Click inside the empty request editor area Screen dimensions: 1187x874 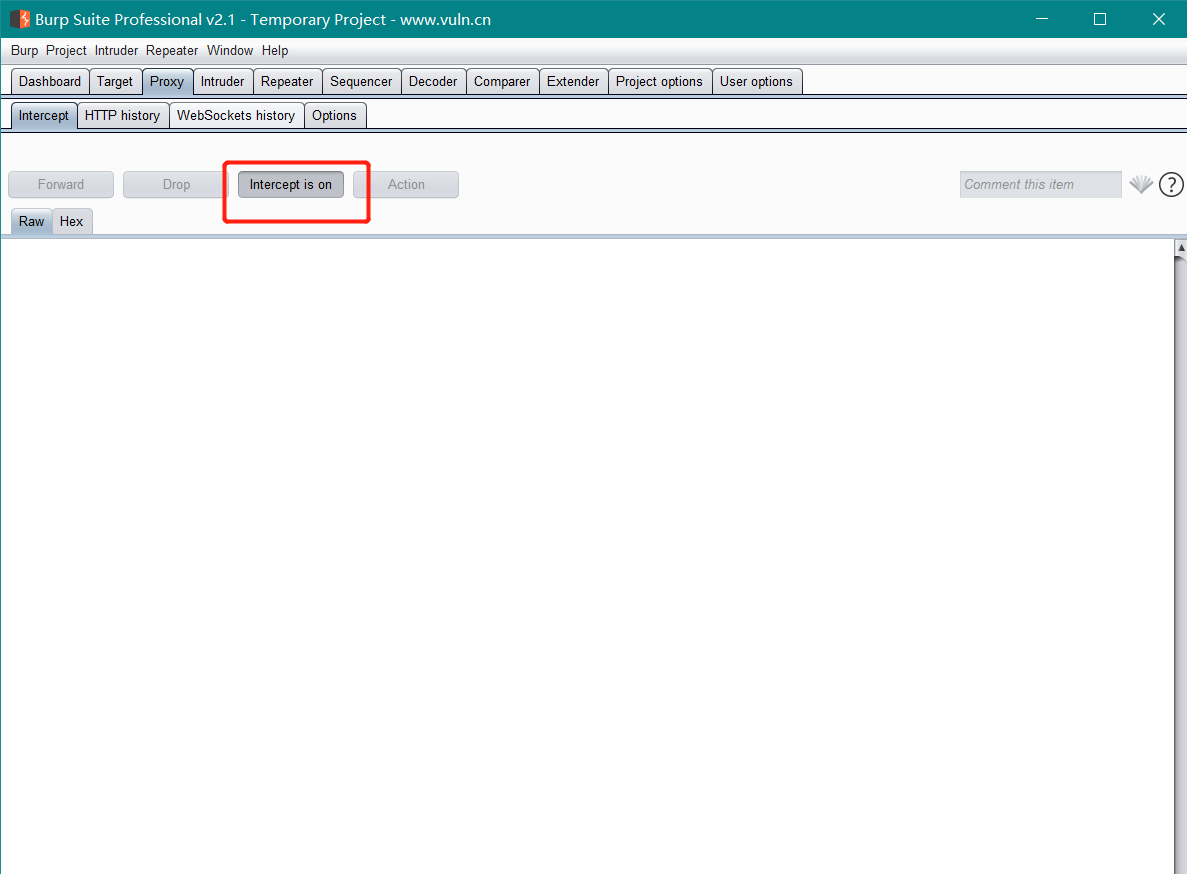pyautogui.click(x=587, y=556)
